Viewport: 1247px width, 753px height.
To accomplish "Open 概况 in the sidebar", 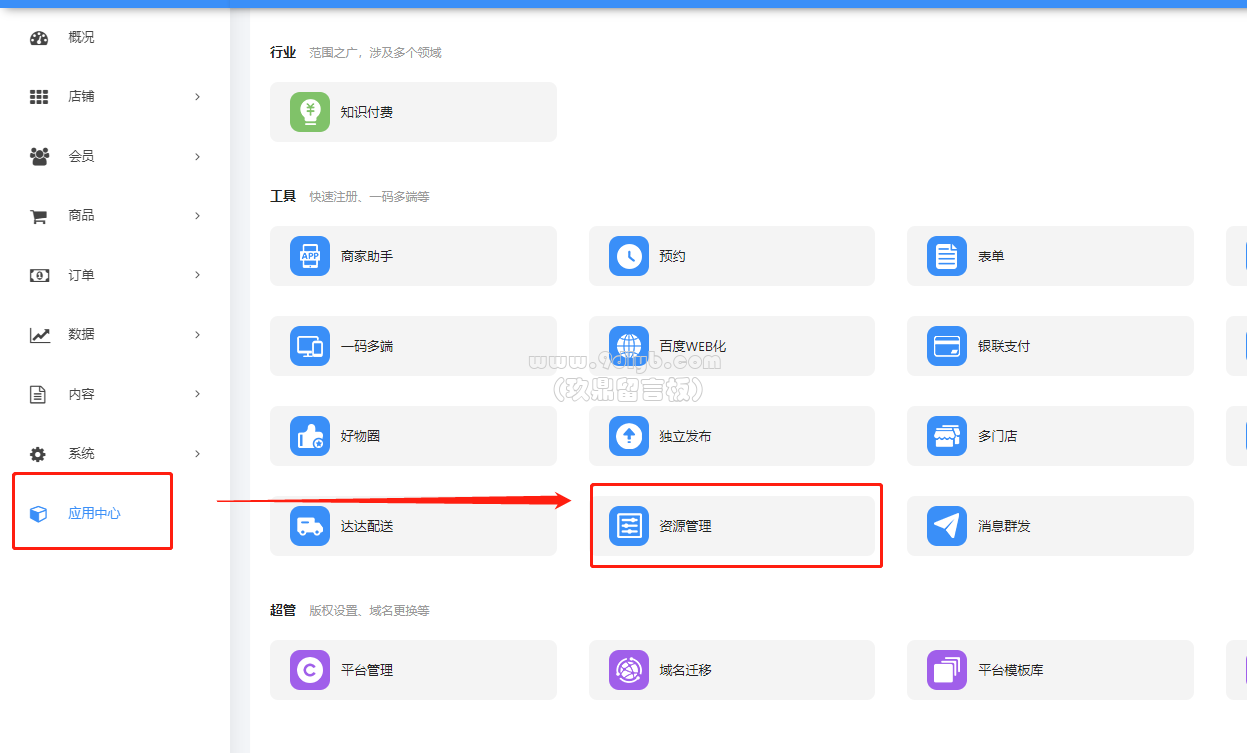I will 115,38.
